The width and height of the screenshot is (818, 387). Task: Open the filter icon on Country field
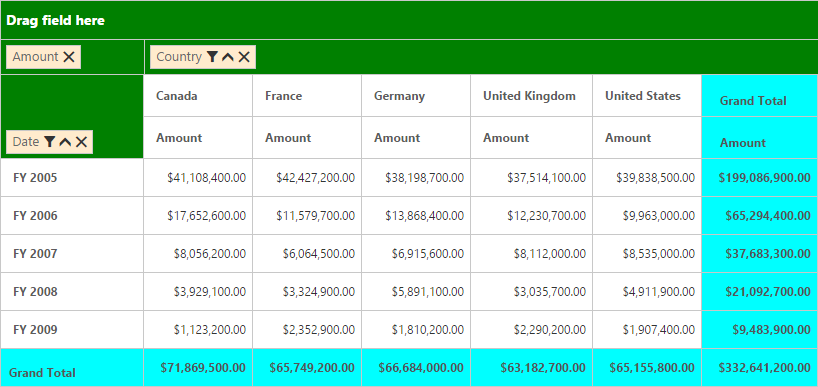pyautogui.click(x=212, y=57)
